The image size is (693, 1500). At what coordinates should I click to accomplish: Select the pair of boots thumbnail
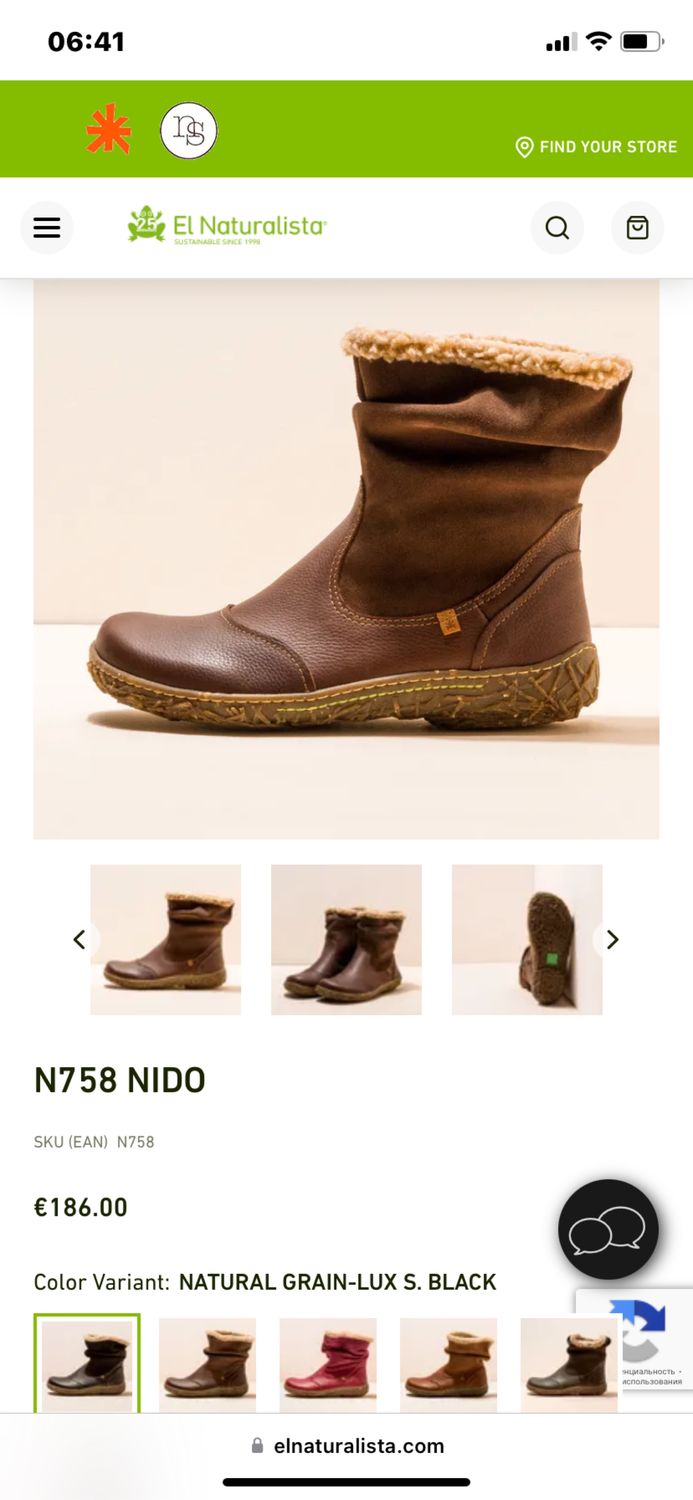(x=346, y=940)
